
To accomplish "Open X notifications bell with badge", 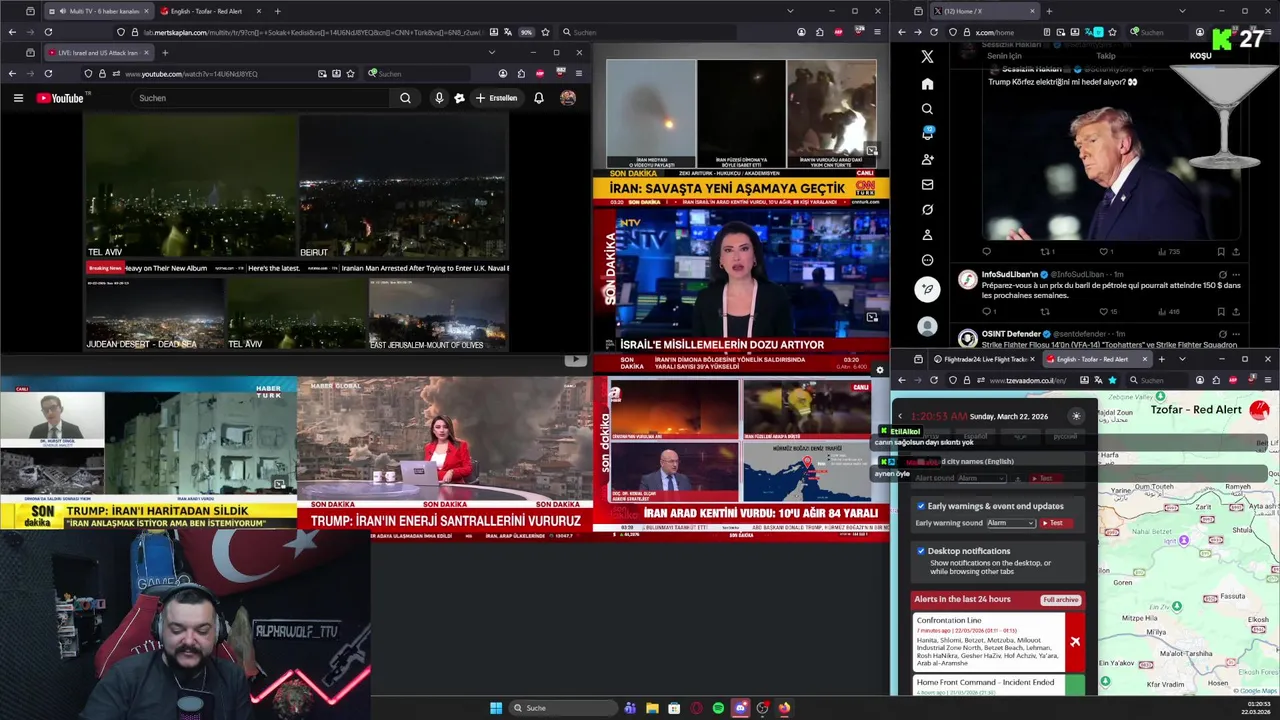I will (x=927, y=134).
